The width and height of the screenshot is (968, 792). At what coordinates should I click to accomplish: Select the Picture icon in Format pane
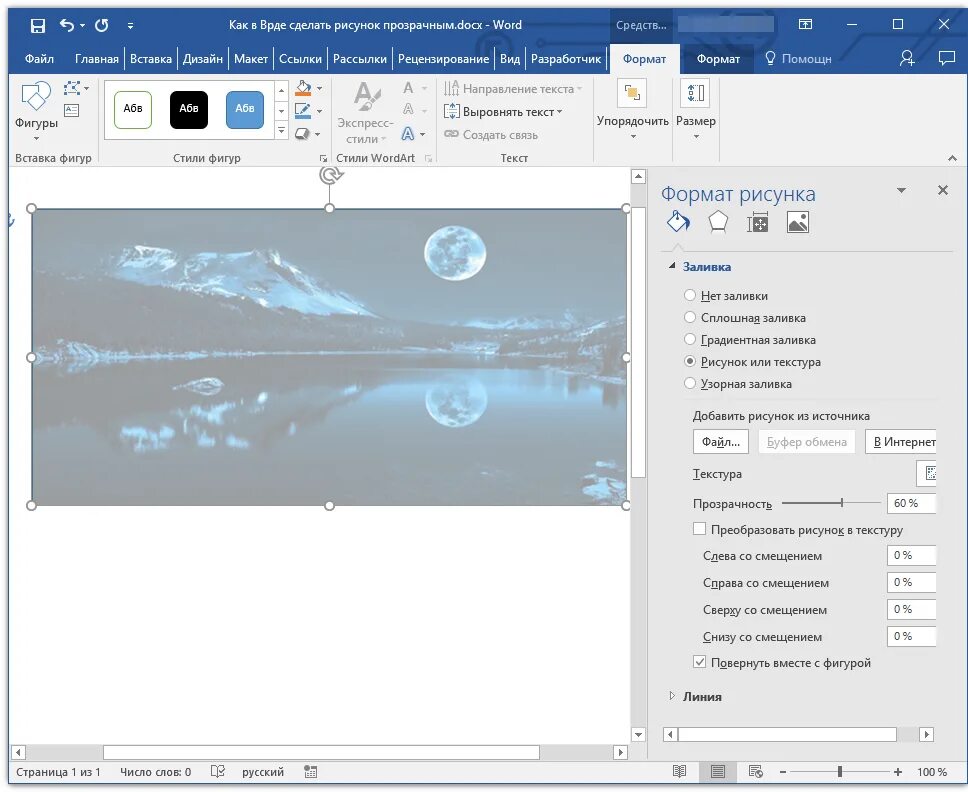tap(798, 222)
